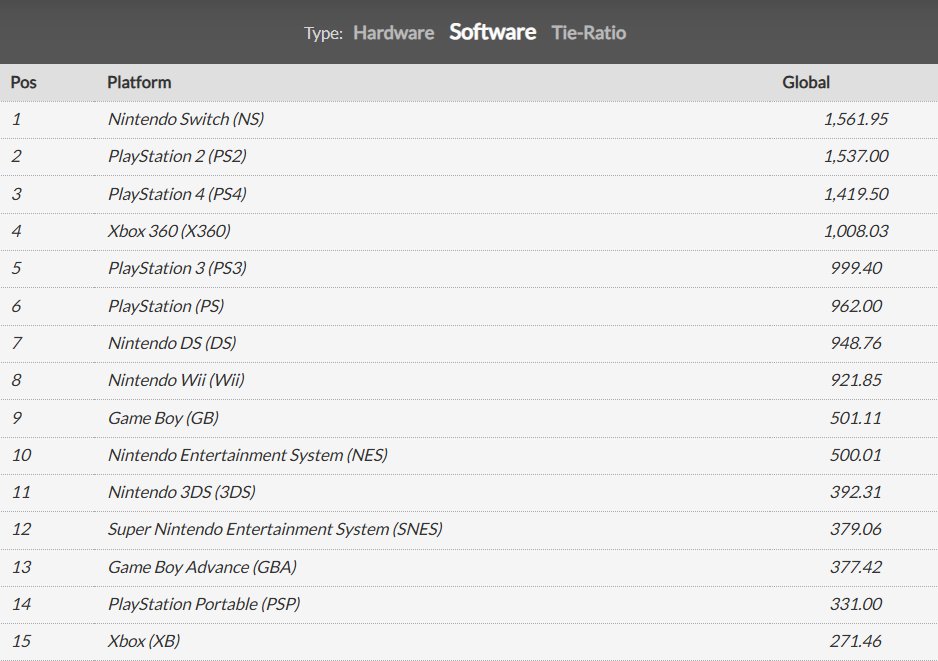
Task: Select the PlayStation Portable (PSP) platform
Action: pyautogui.click(x=205, y=604)
